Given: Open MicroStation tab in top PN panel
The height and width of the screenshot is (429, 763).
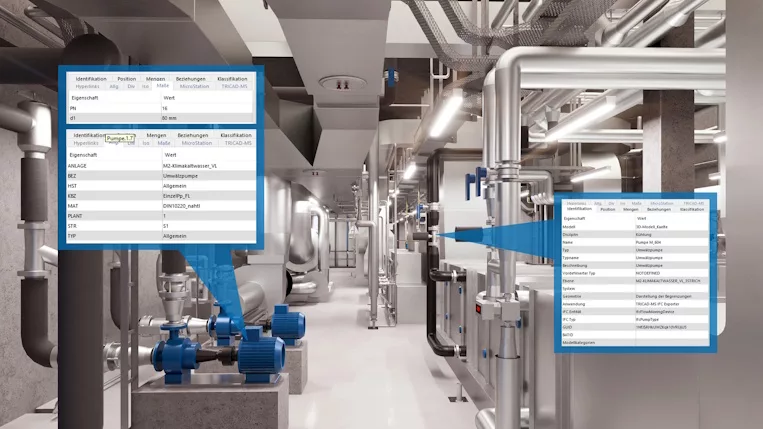Looking at the screenshot, I should 194,87.
